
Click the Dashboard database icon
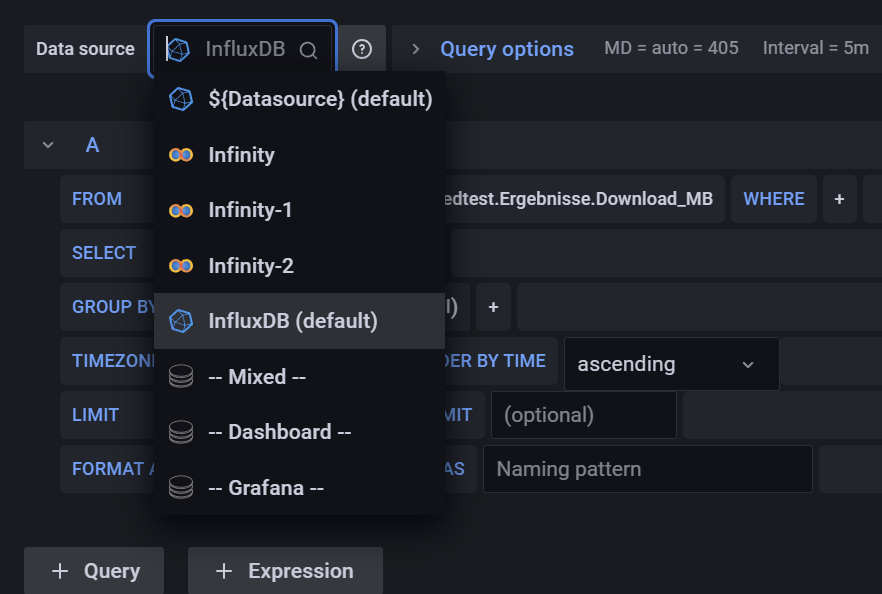point(181,432)
